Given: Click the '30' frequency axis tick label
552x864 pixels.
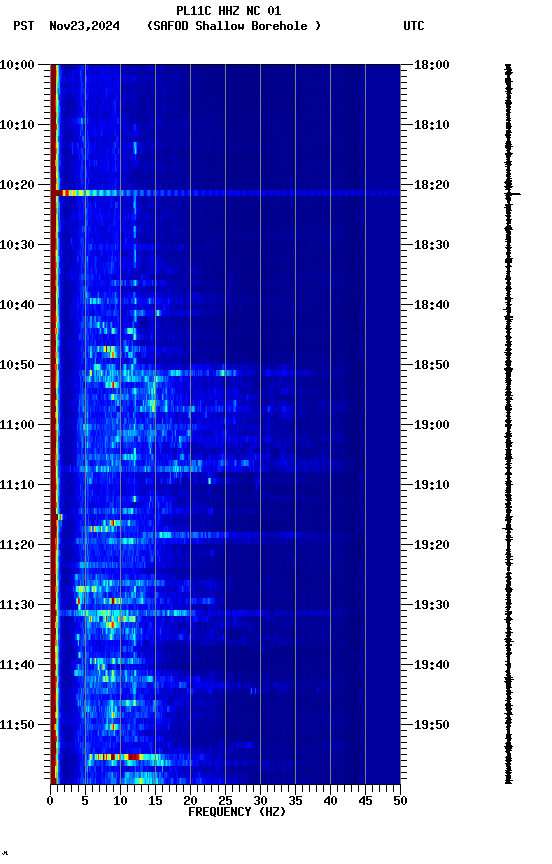Looking at the screenshot, I should [260, 801].
